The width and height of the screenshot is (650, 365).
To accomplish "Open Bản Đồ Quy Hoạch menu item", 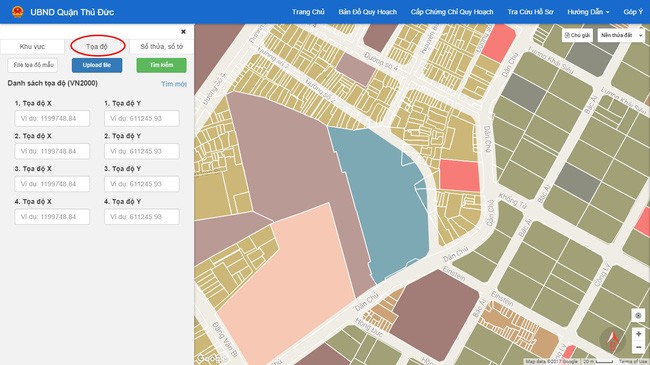I will pyautogui.click(x=367, y=12).
